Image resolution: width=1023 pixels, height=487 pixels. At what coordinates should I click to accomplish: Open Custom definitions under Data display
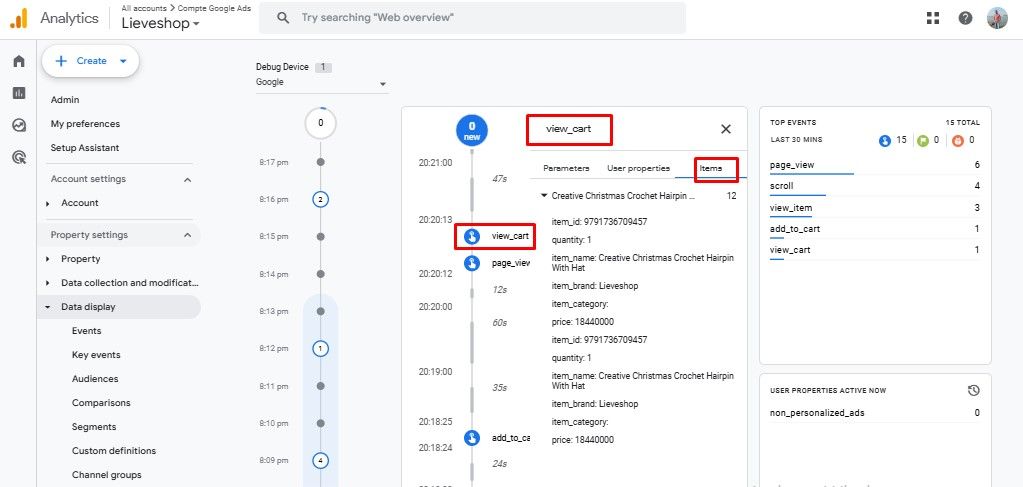point(114,451)
